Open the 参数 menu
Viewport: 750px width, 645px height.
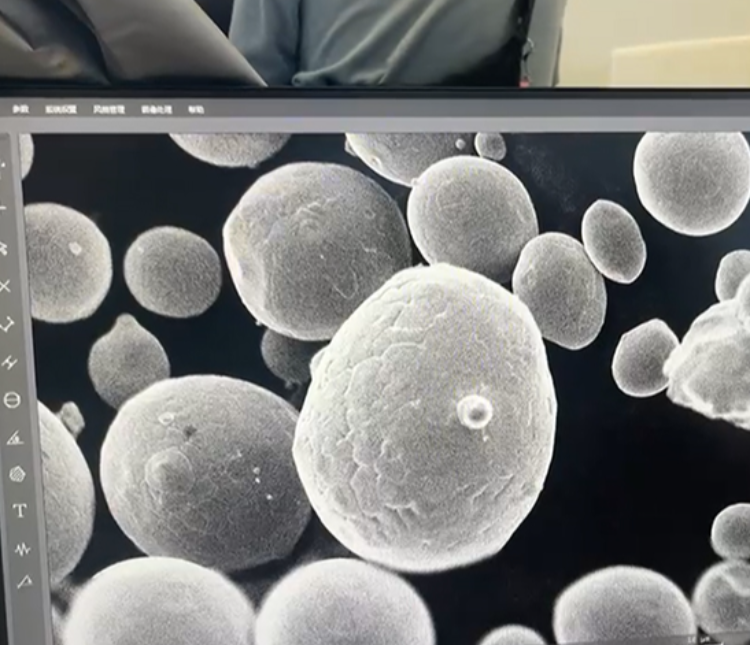point(21,109)
